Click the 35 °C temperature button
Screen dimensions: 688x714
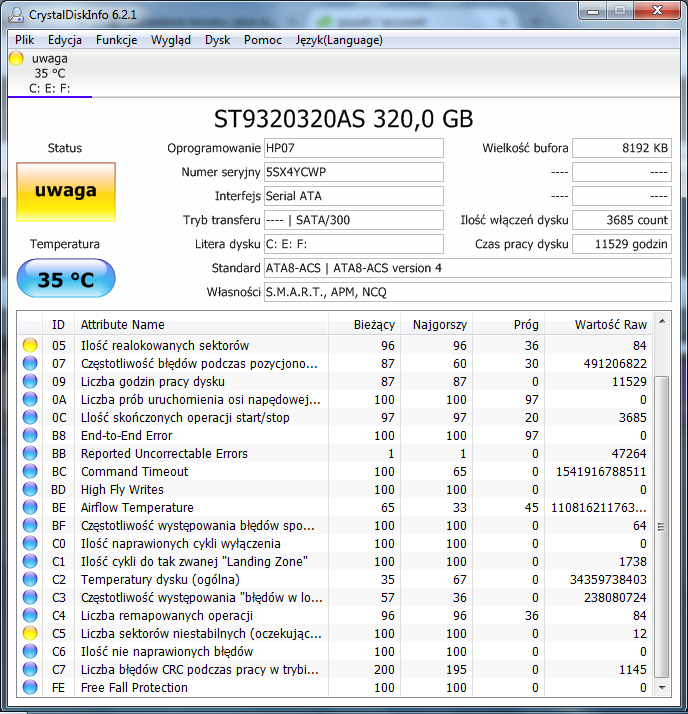pos(66,278)
